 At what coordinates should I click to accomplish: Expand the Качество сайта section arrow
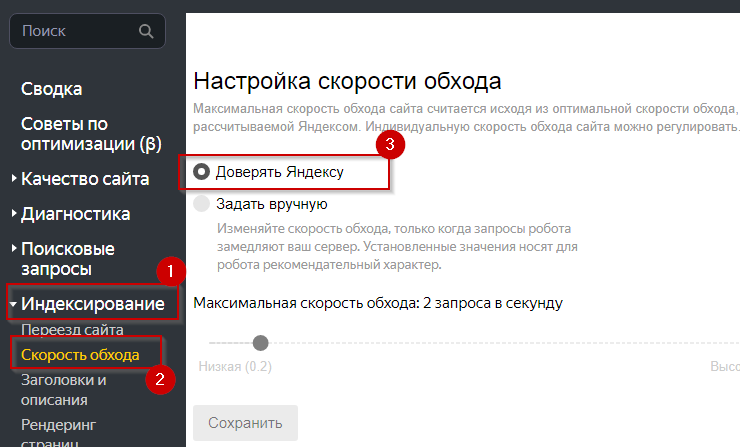[x=14, y=180]
